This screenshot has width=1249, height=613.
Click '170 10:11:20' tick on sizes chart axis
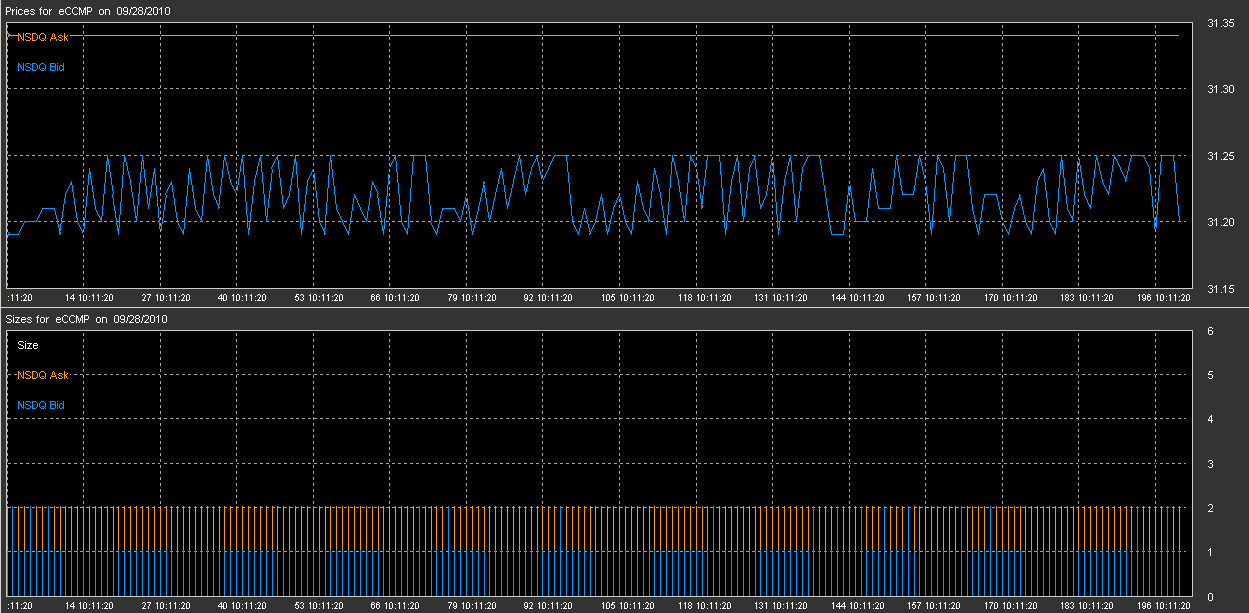click(1010, 606)
